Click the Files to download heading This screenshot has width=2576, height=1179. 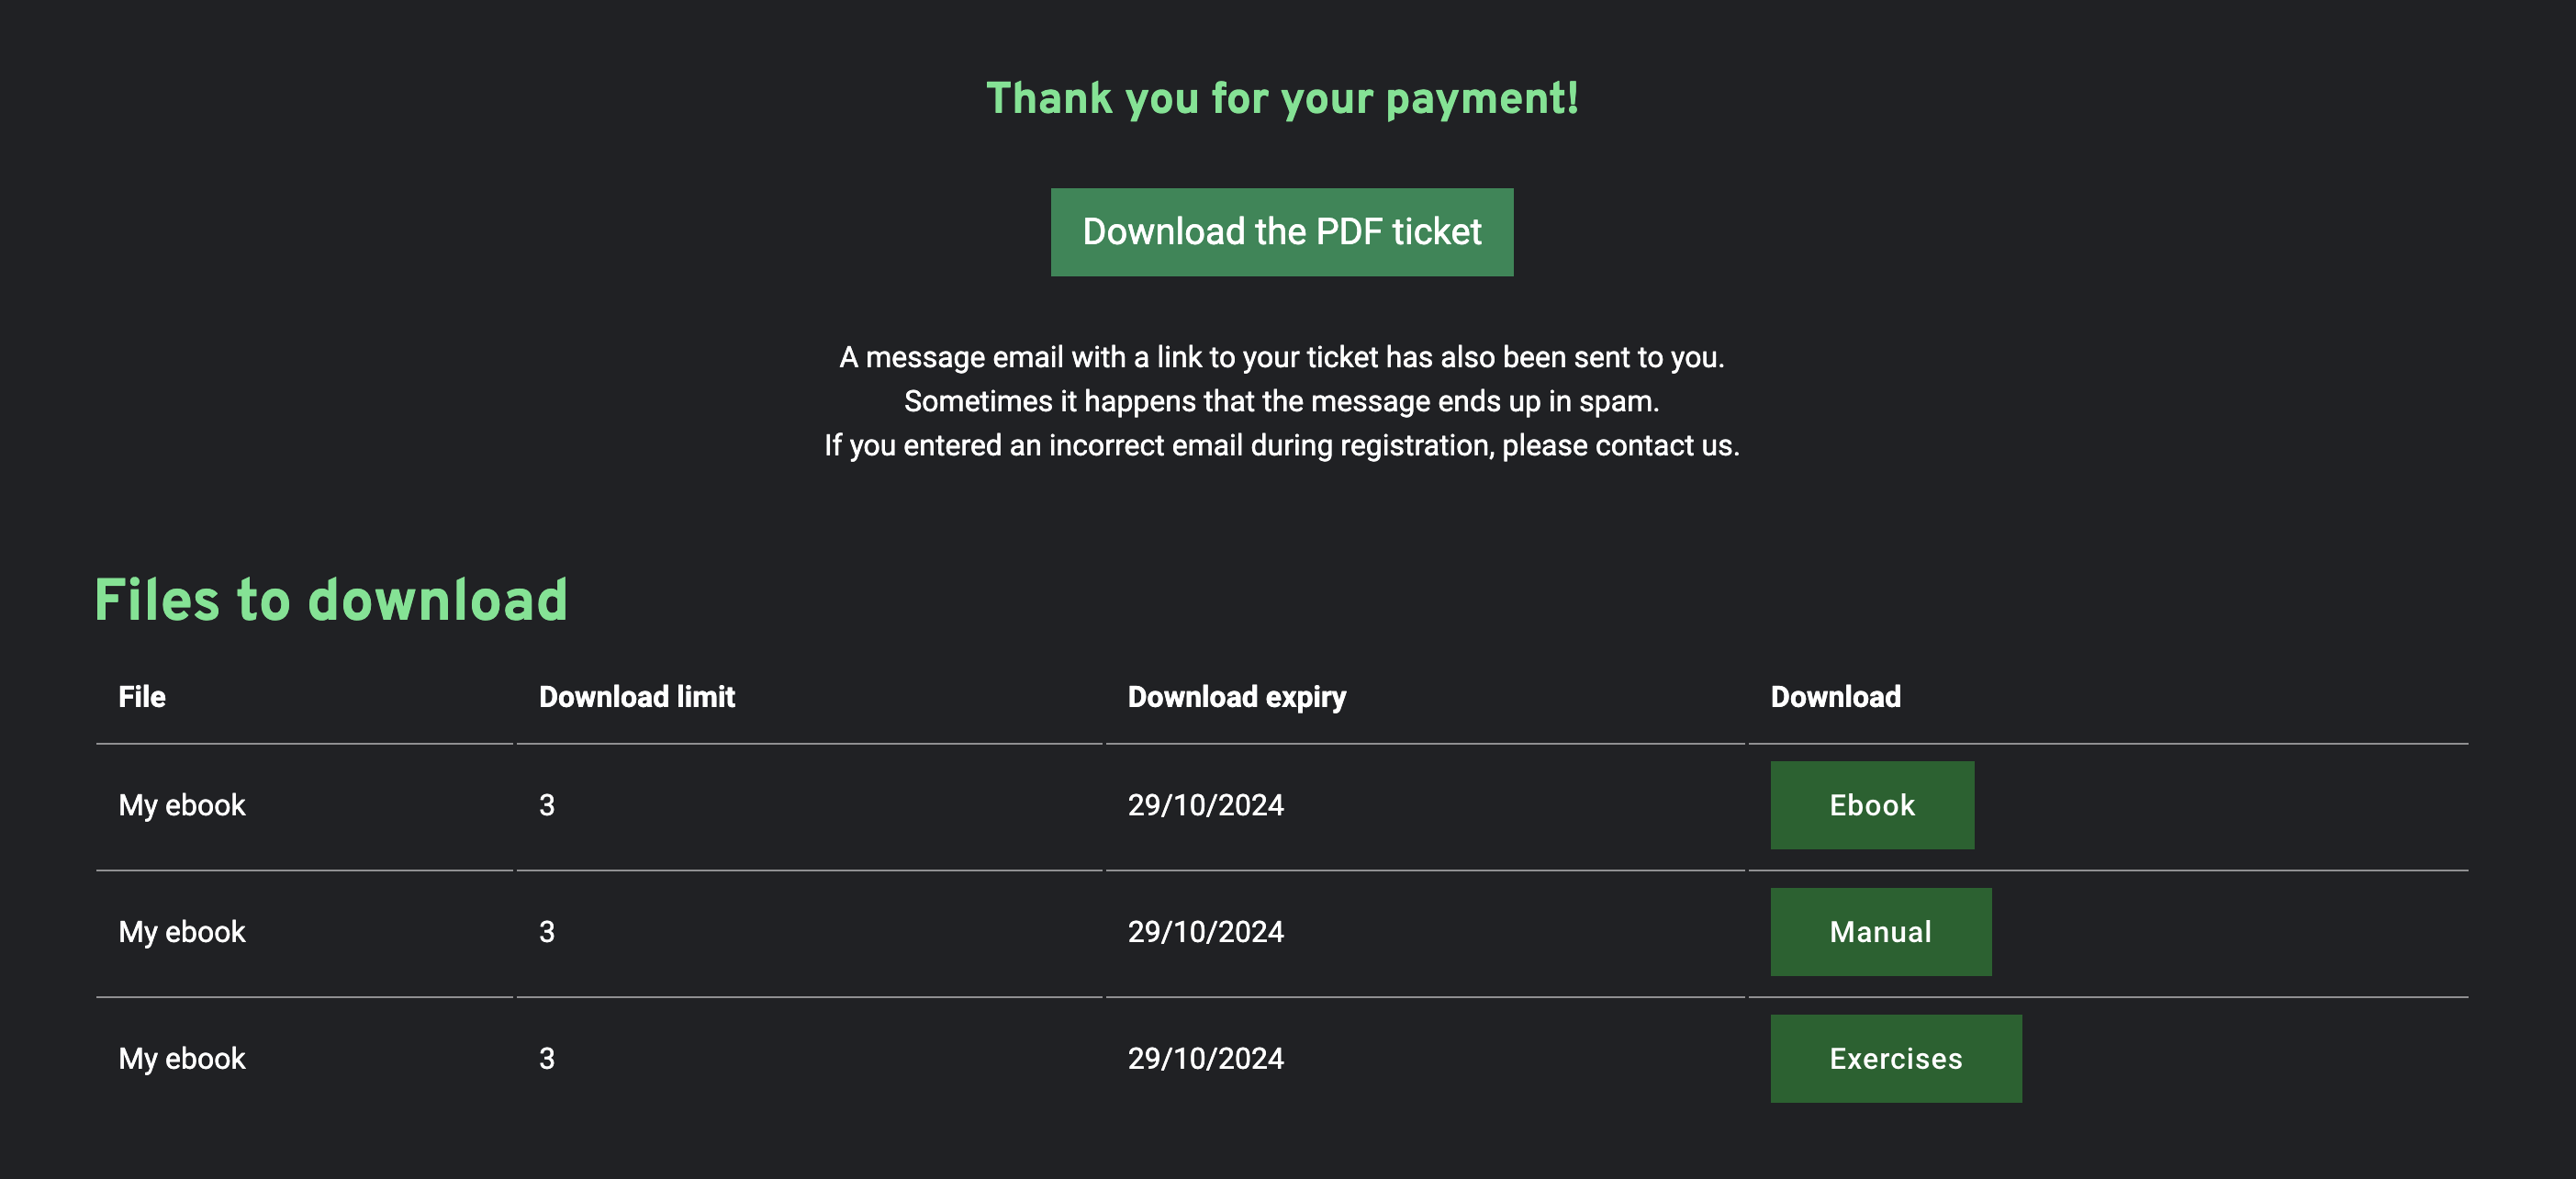pyautogui.click(x=331, y=600)
